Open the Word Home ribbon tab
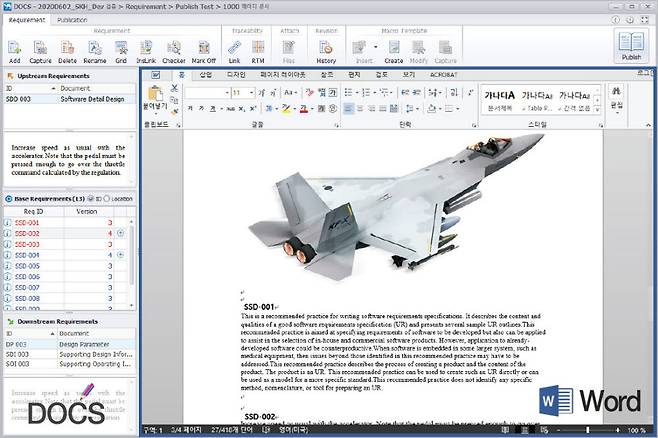 [x=182, y=75]
